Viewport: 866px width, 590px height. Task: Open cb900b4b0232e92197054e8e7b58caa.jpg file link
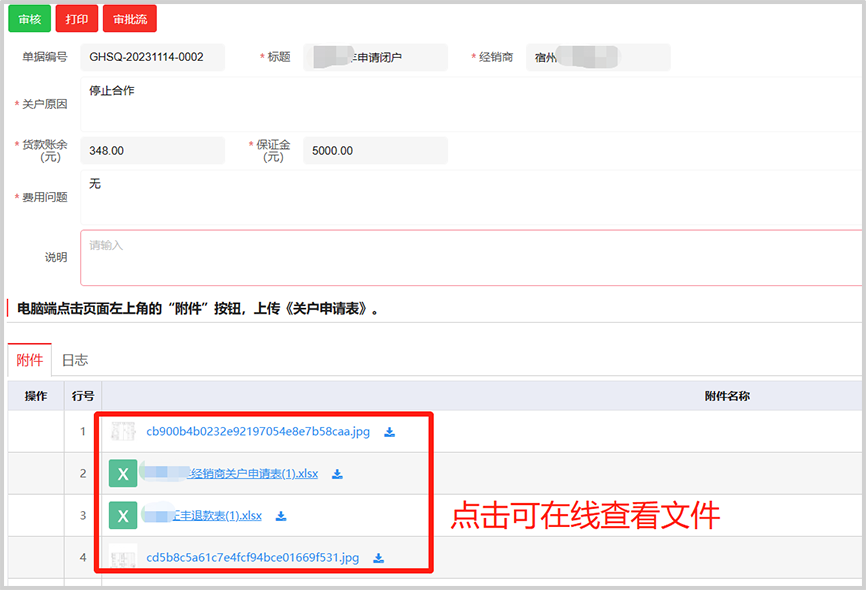tap(258, 432)
